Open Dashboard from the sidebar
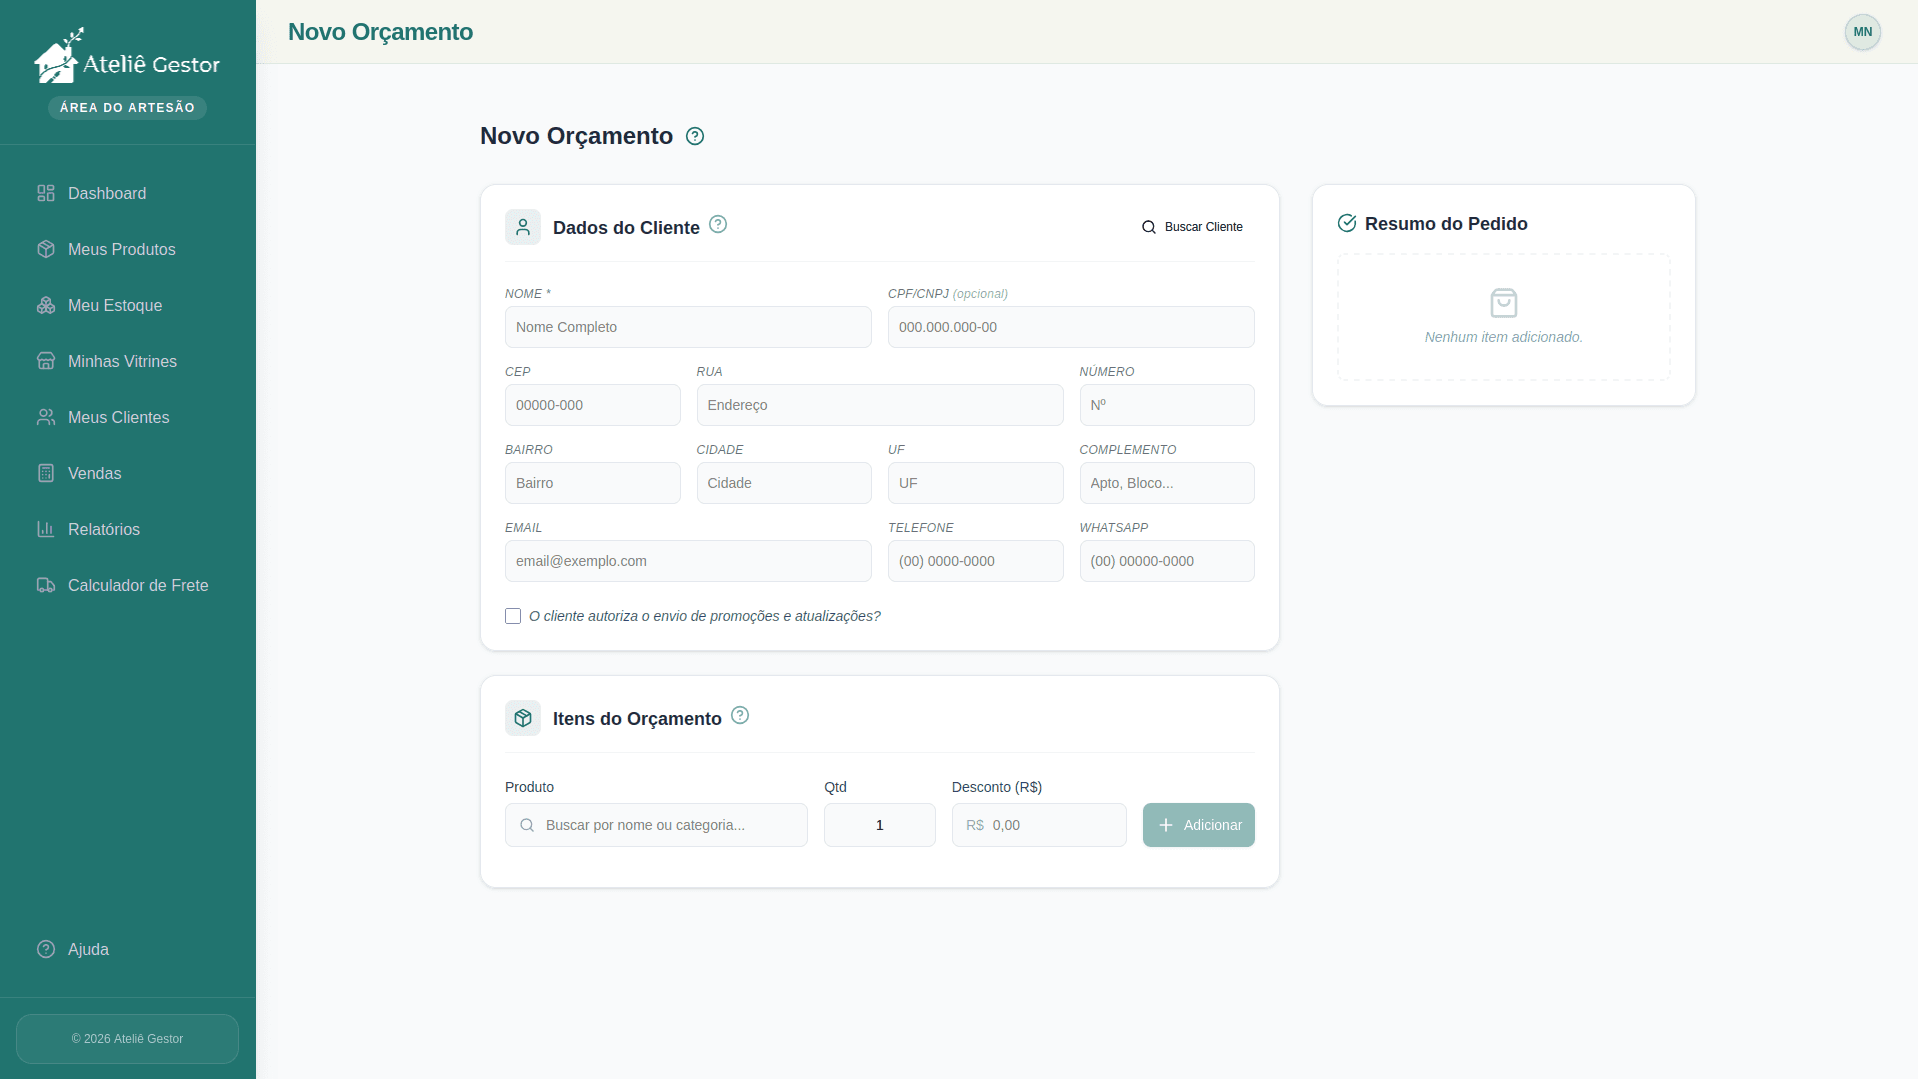Viewport: 1918px width, 1079px height. (107, 193)
